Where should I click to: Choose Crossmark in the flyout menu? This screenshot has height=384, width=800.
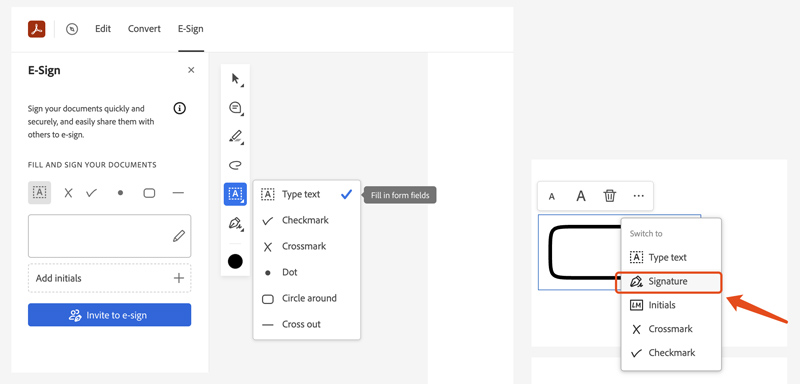tap(307, 246)
